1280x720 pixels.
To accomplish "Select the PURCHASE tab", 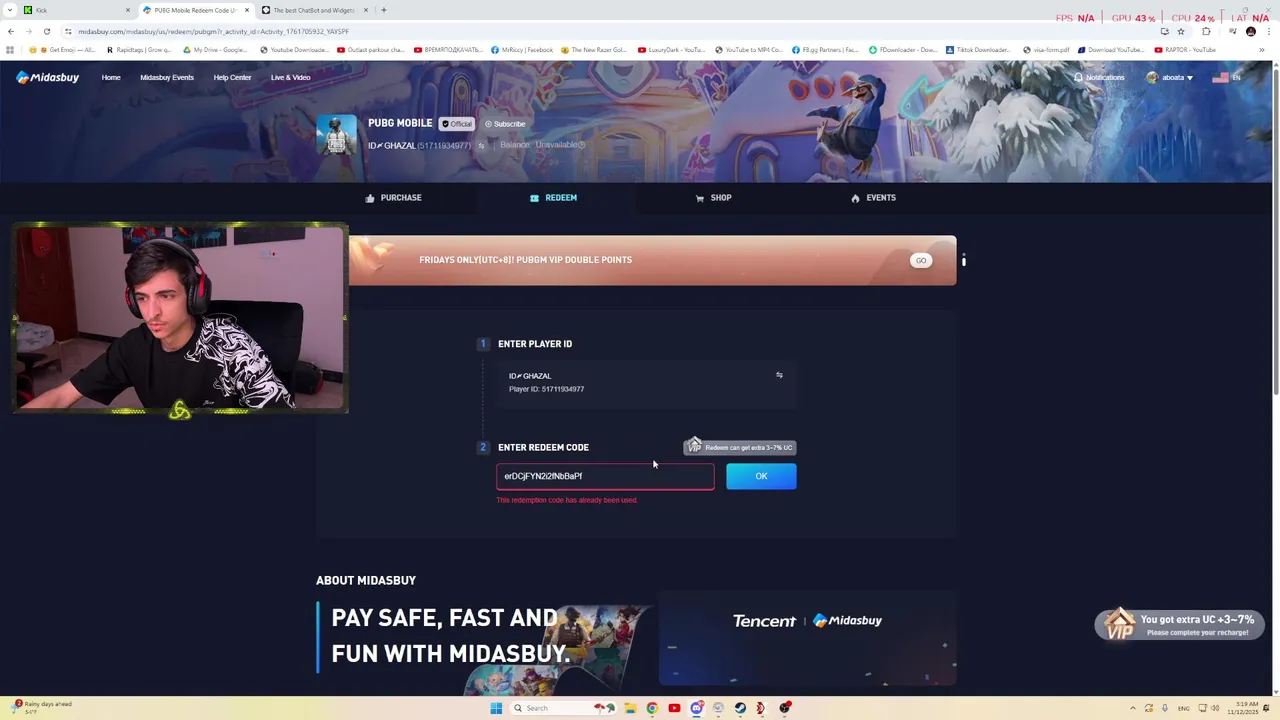I will (x=393, y=198).
